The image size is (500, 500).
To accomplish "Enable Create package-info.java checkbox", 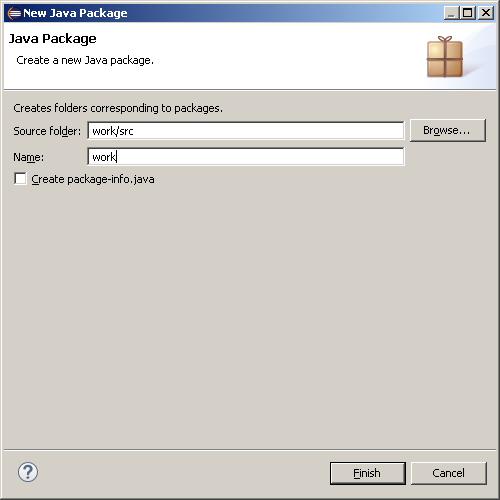I will [x=20, y=179].
